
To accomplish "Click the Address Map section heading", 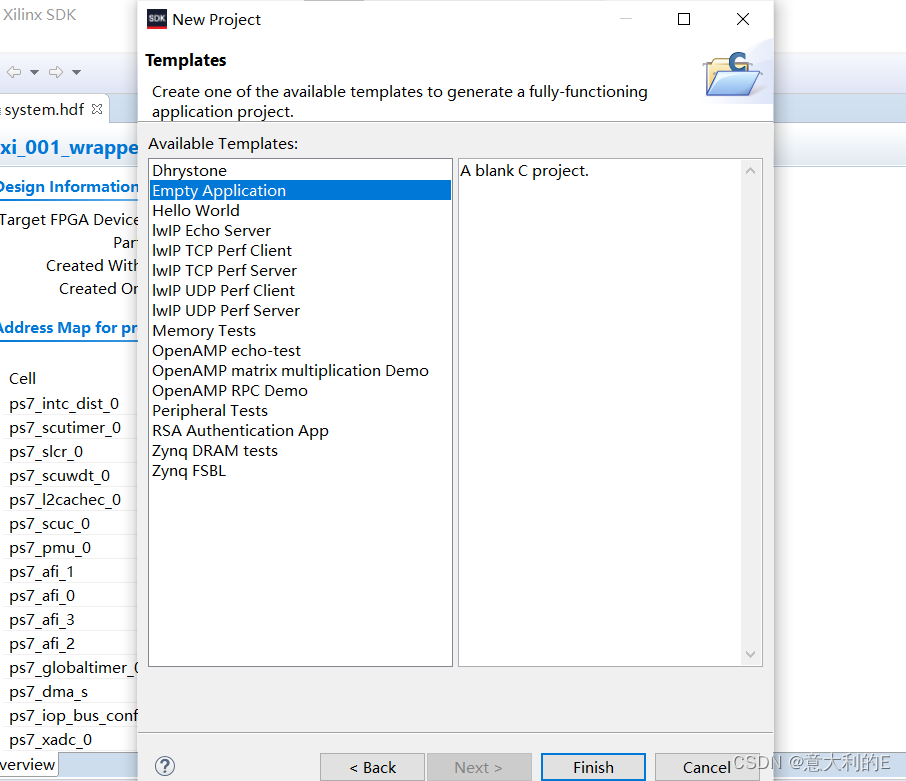I will click(x=69, y=328).
